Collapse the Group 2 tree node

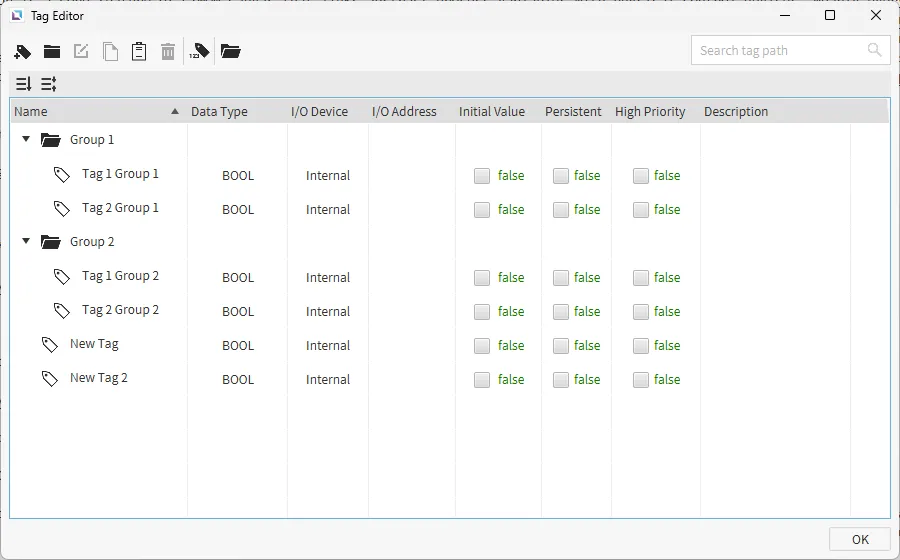(26, 242)
